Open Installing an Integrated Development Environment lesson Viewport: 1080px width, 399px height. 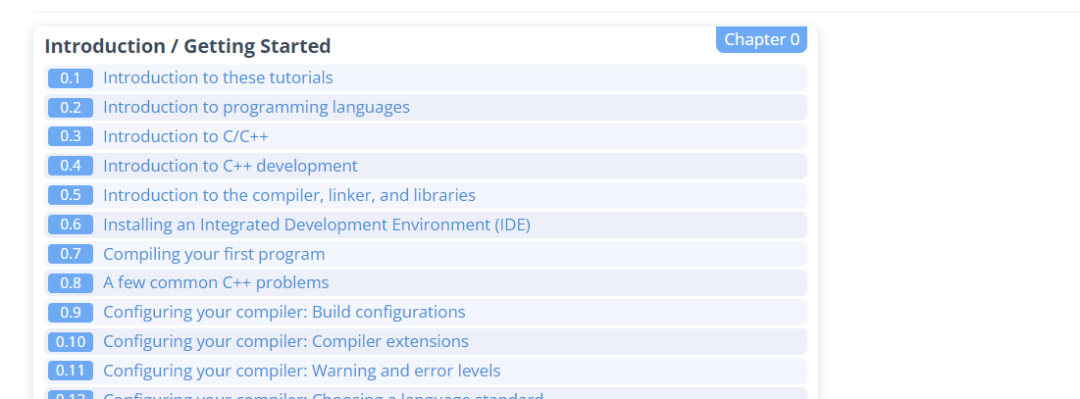pos(317,225)
